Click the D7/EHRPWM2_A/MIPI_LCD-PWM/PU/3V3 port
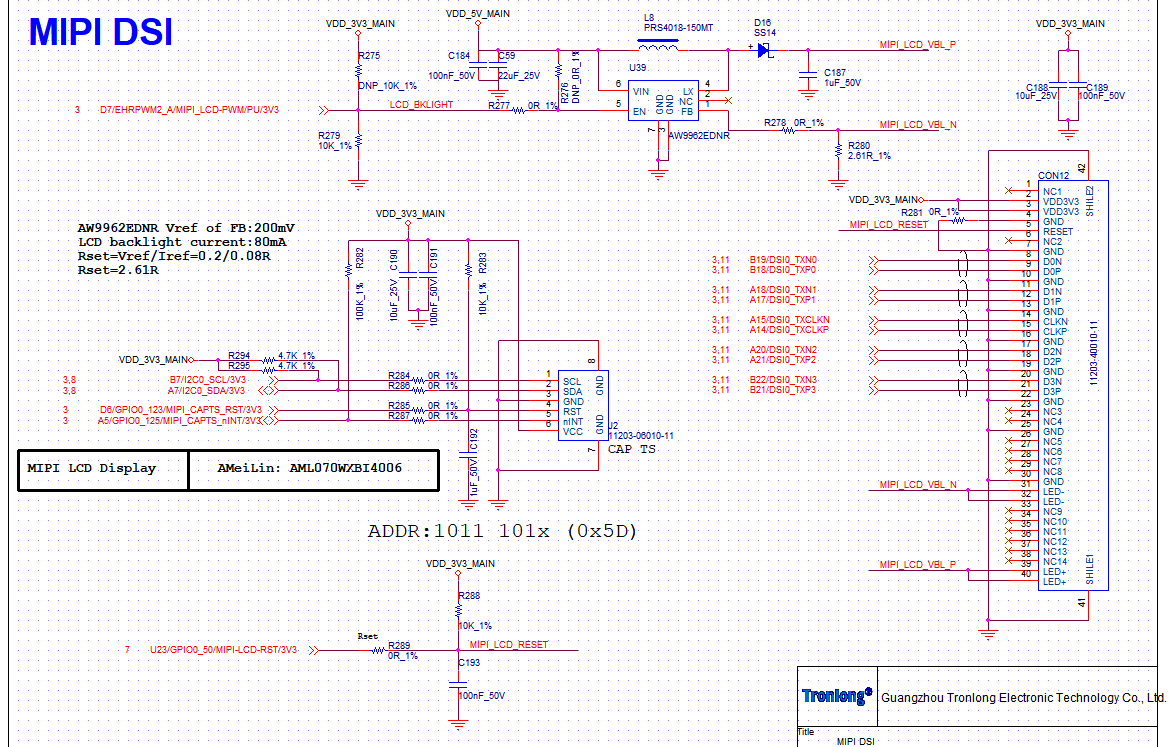The width and height of the screenshot is (1173, 747). pos(189,110)
